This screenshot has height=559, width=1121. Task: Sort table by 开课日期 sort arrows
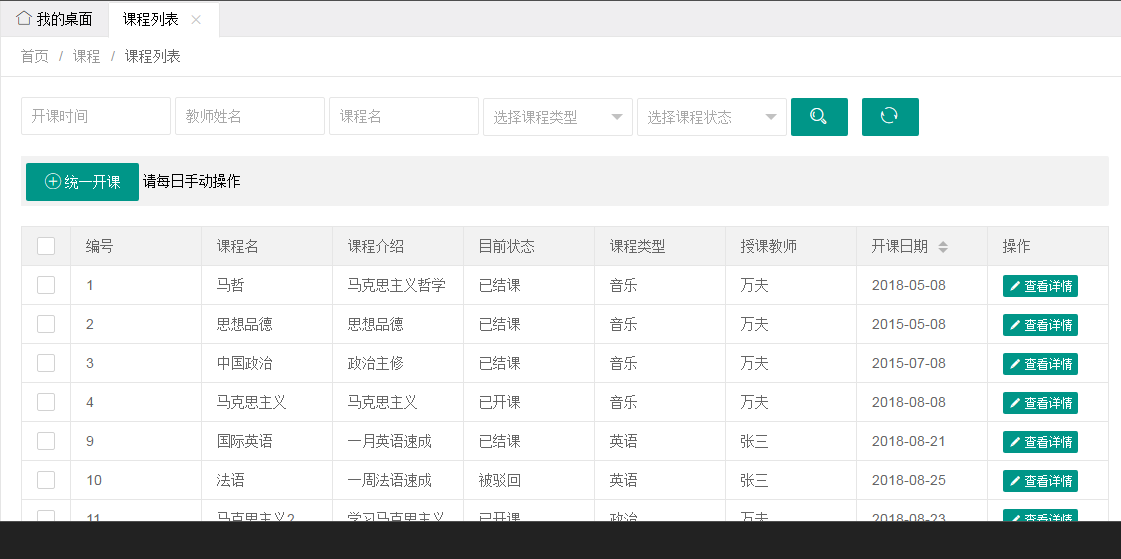click(x=942, y=247)
